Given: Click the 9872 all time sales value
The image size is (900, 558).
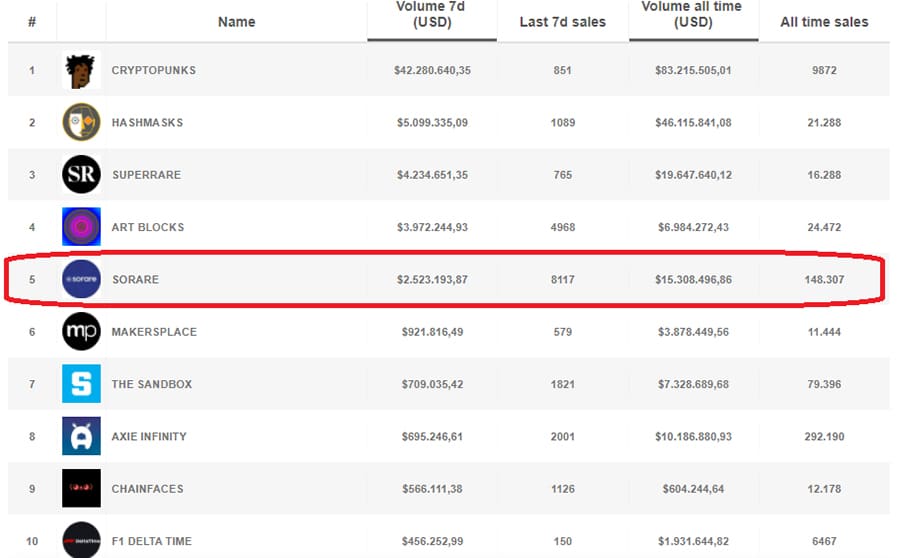Looking at the screenshot, I should 824,70.
